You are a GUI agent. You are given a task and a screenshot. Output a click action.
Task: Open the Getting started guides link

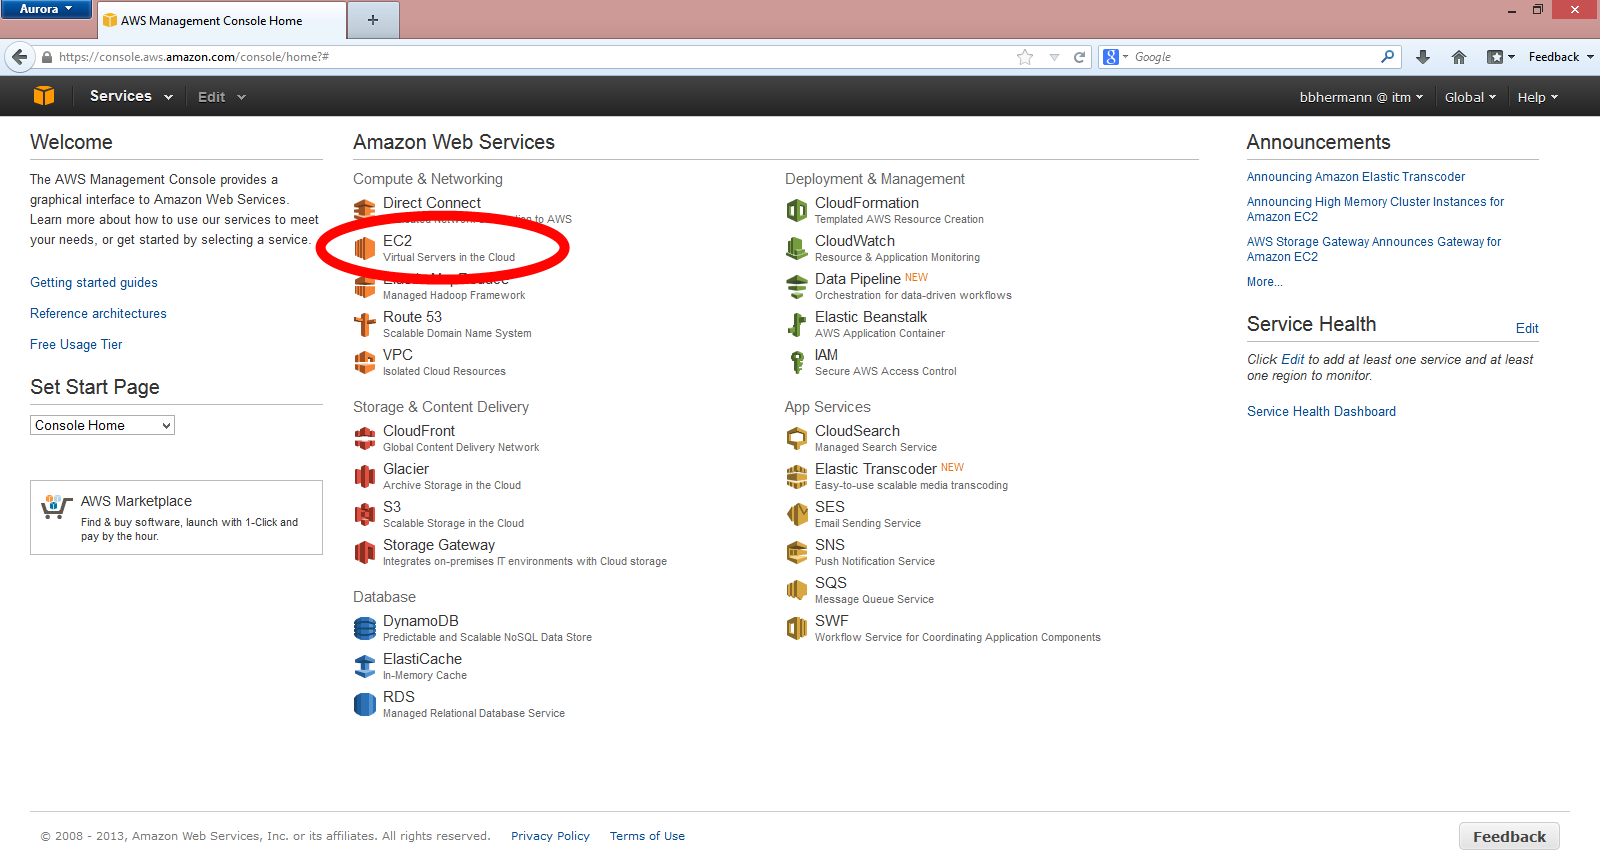click(x=94, y=283)
